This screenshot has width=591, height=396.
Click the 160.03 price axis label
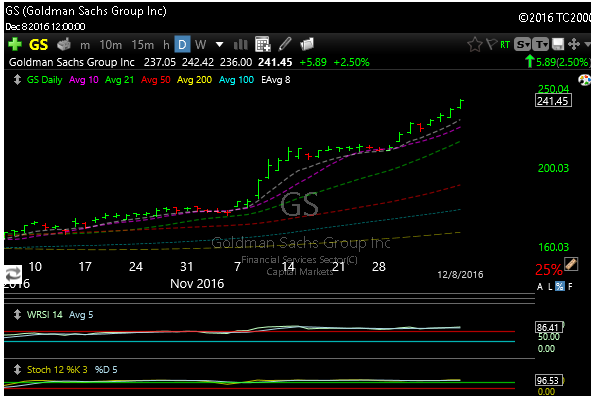pos(553,247)
